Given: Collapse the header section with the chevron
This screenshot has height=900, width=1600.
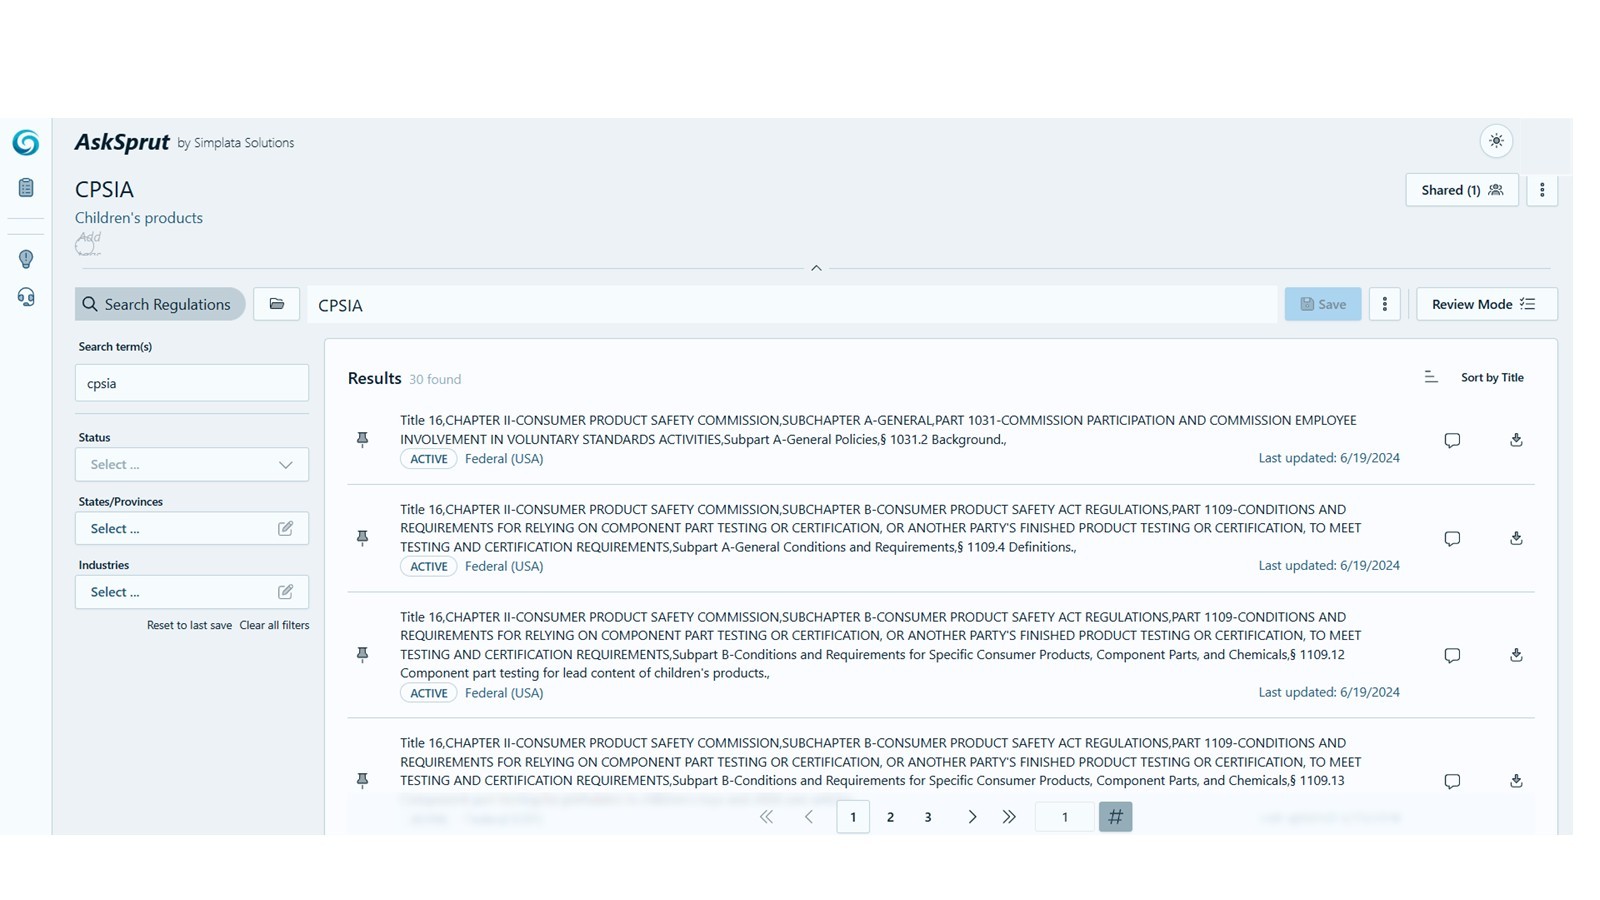Looking at the screenshot, I should pos(816,268).
